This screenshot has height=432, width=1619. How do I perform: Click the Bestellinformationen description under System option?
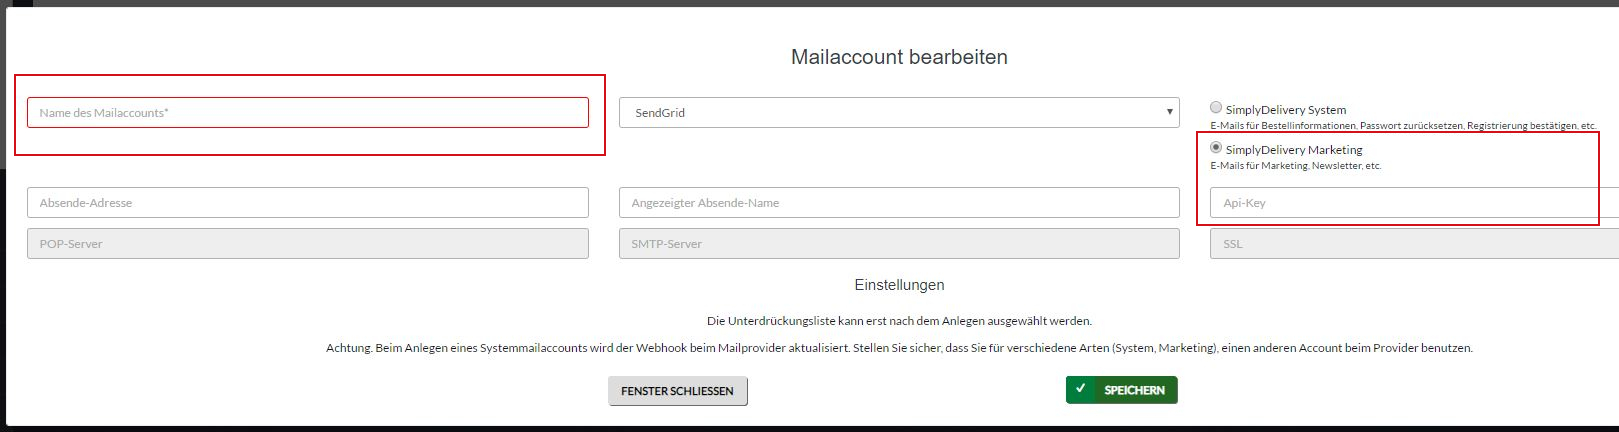(x=1402, y=126)
